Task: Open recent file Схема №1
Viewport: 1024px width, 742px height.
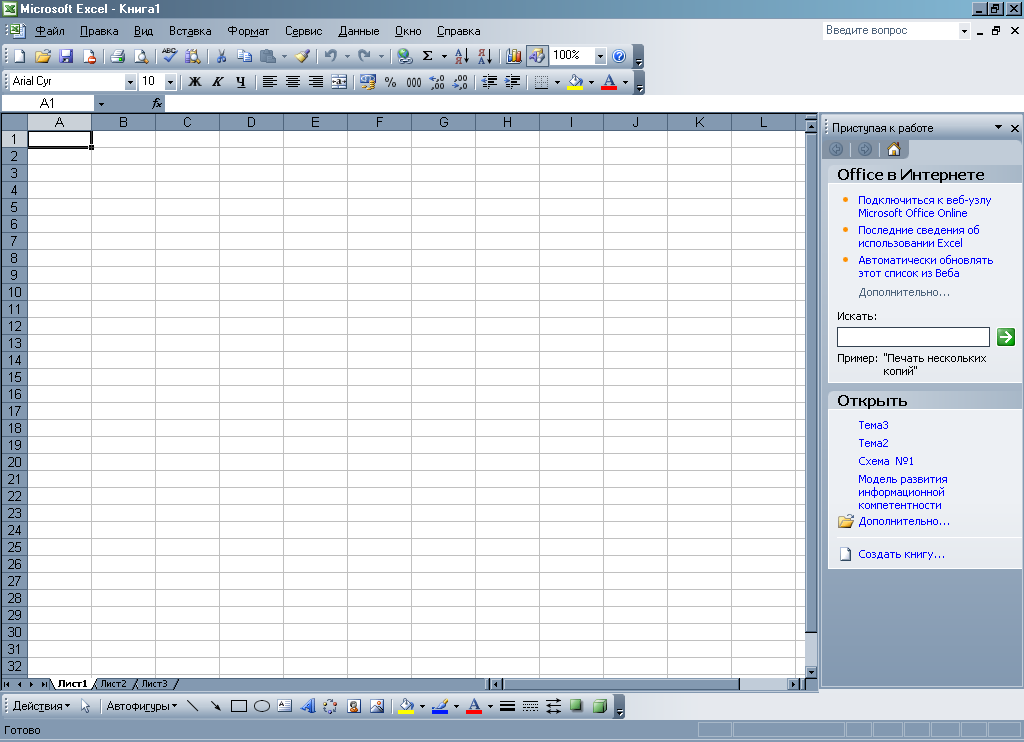Action: (x=886, y=461)
